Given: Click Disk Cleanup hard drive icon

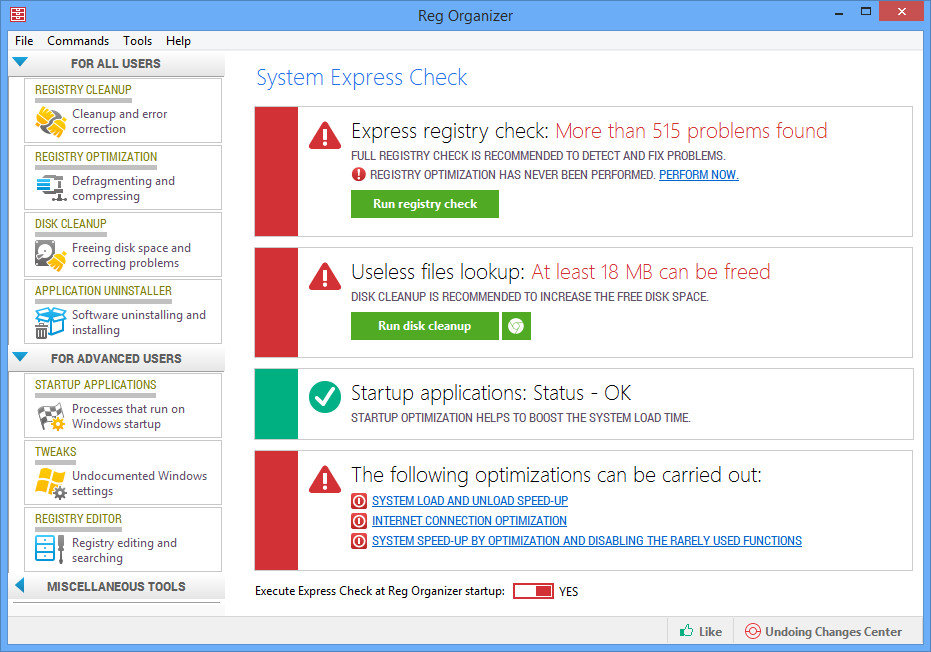Looking at the screenshot, I should point(50,255).
